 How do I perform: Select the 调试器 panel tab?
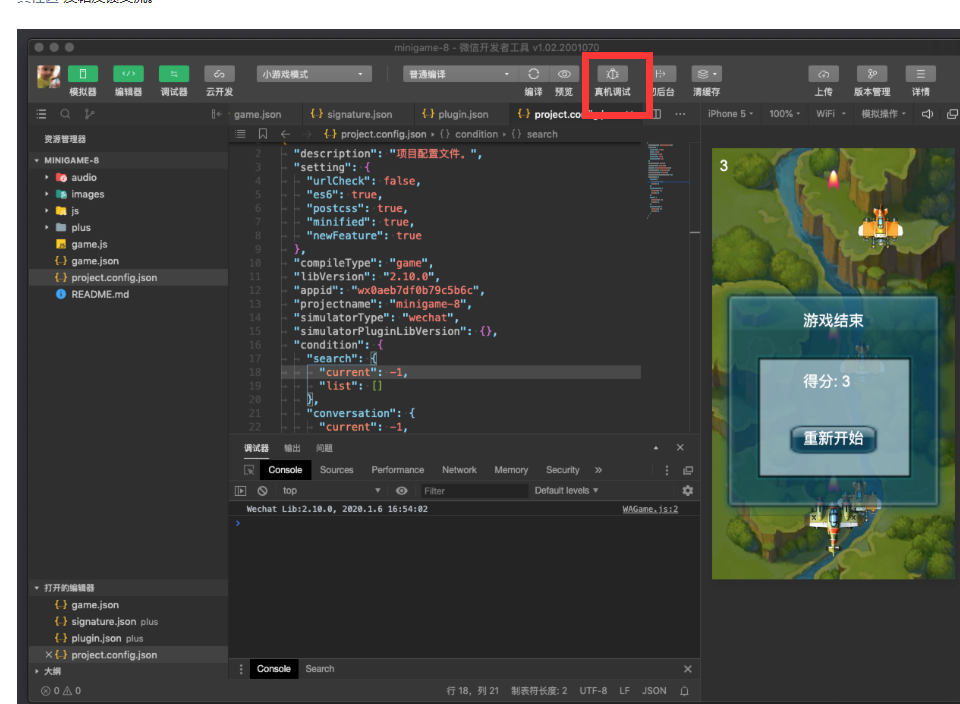[256, 448]
